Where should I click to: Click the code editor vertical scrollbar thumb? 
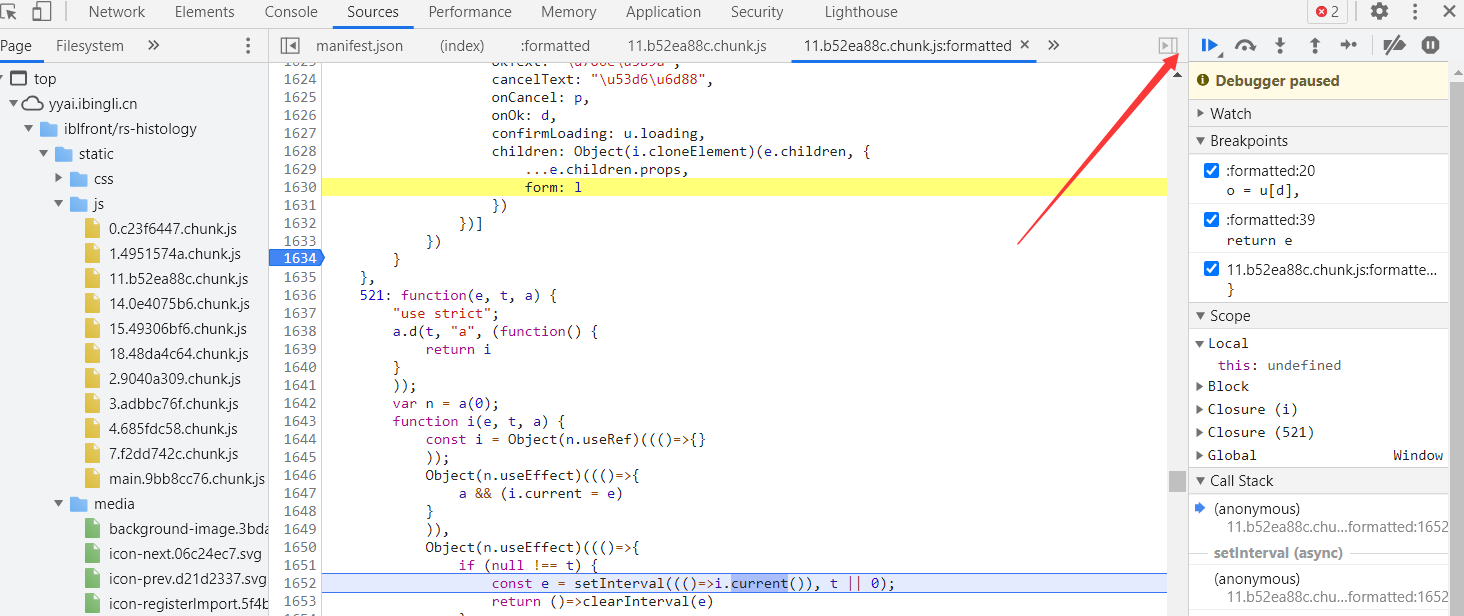point(1177,481)
